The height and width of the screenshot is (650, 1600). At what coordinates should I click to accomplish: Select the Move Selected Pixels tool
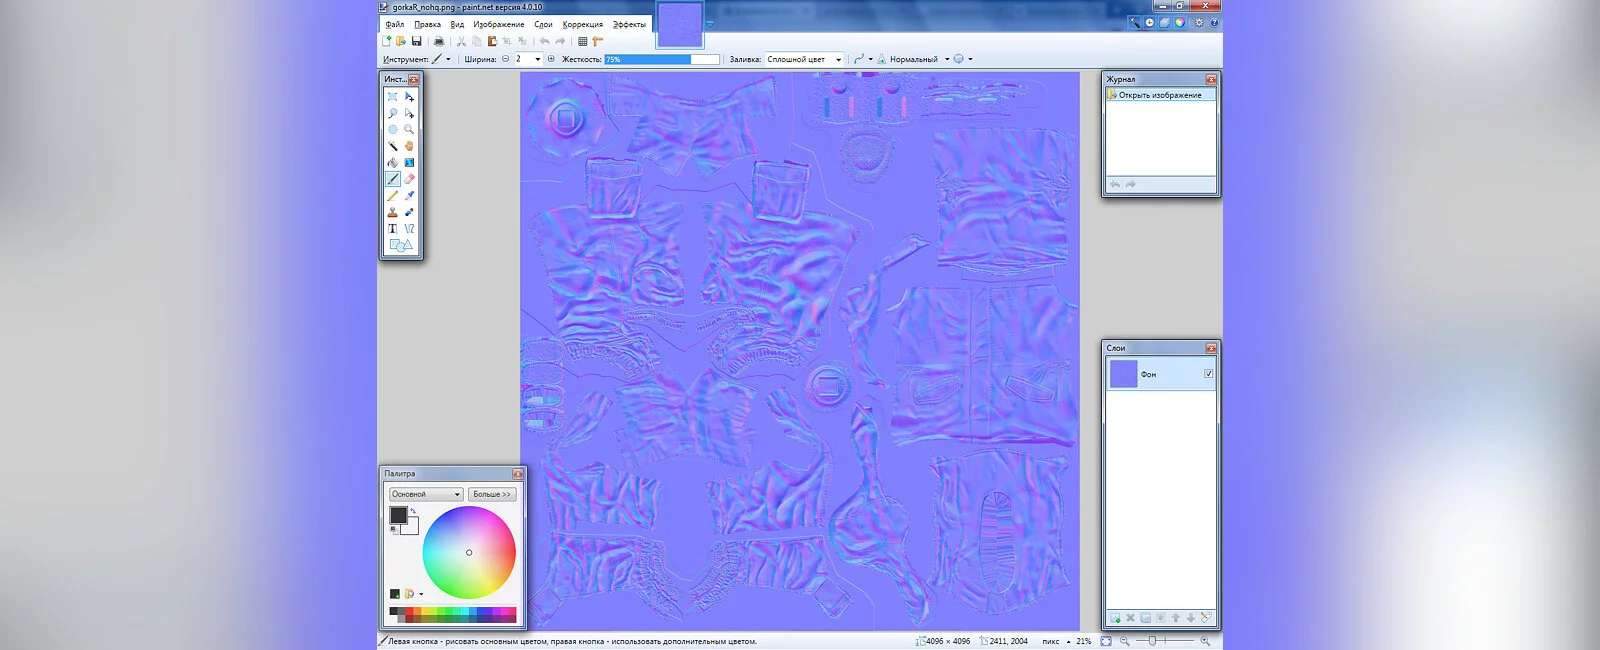pyautogui.click(x=409, y=97)
